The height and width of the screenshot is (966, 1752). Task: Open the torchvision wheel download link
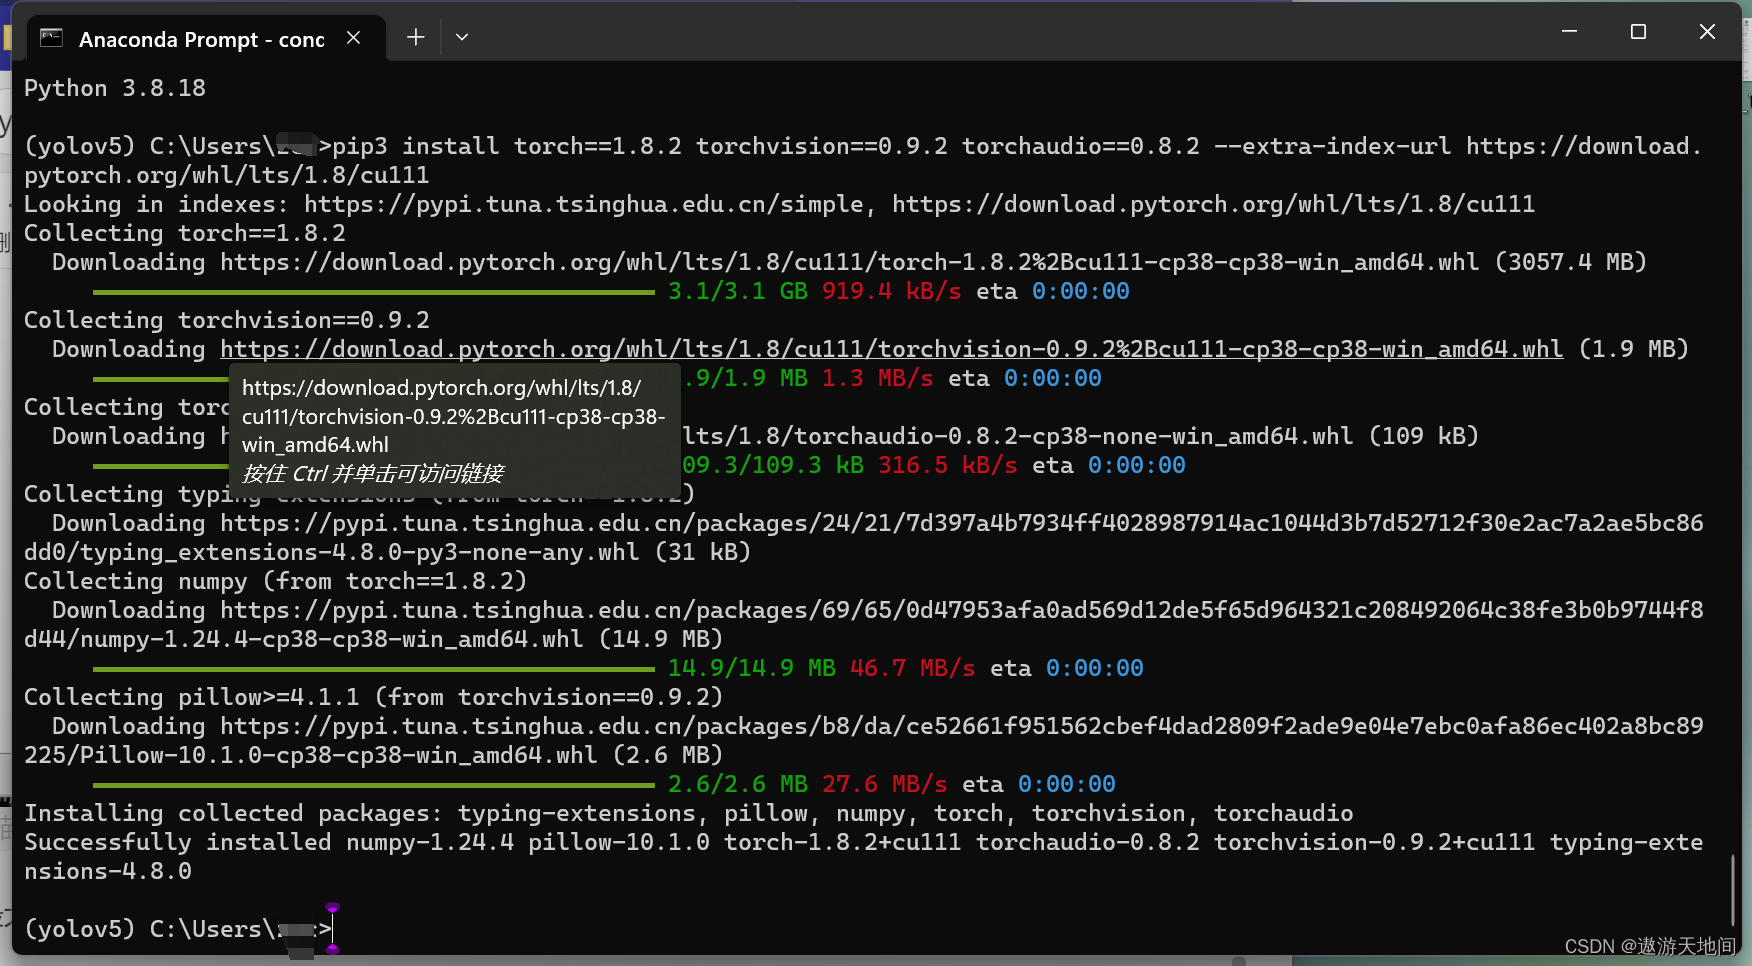click(x=891, y=349)
